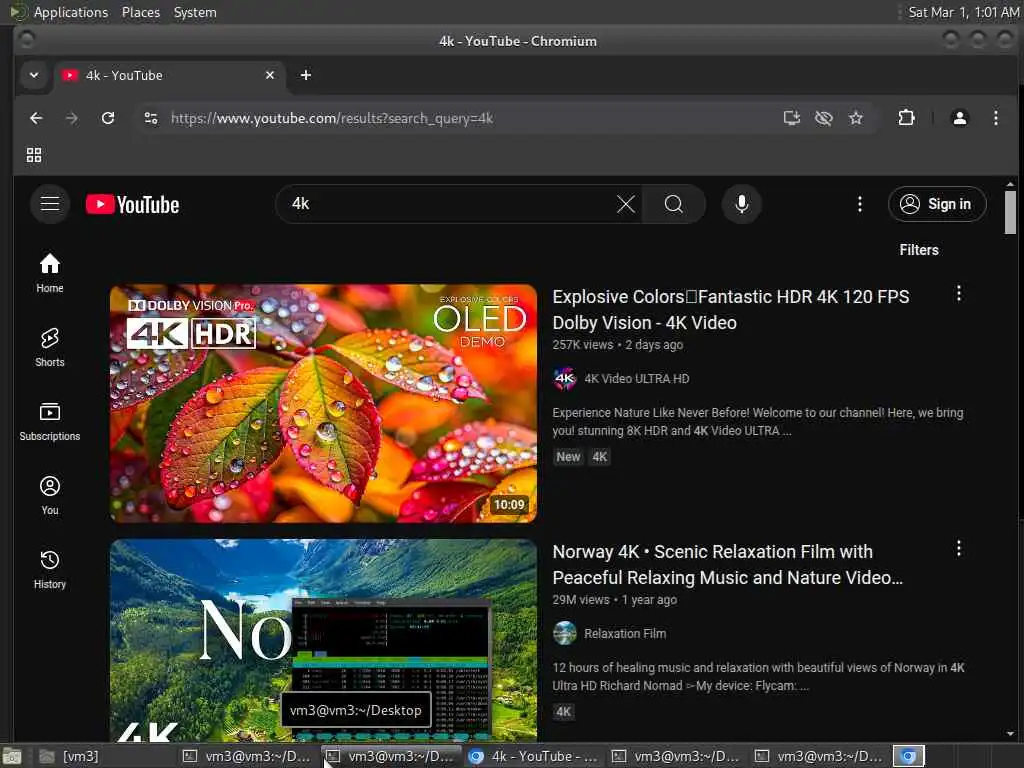Open 4K Video ULTRA HD channel avatar

565,379
